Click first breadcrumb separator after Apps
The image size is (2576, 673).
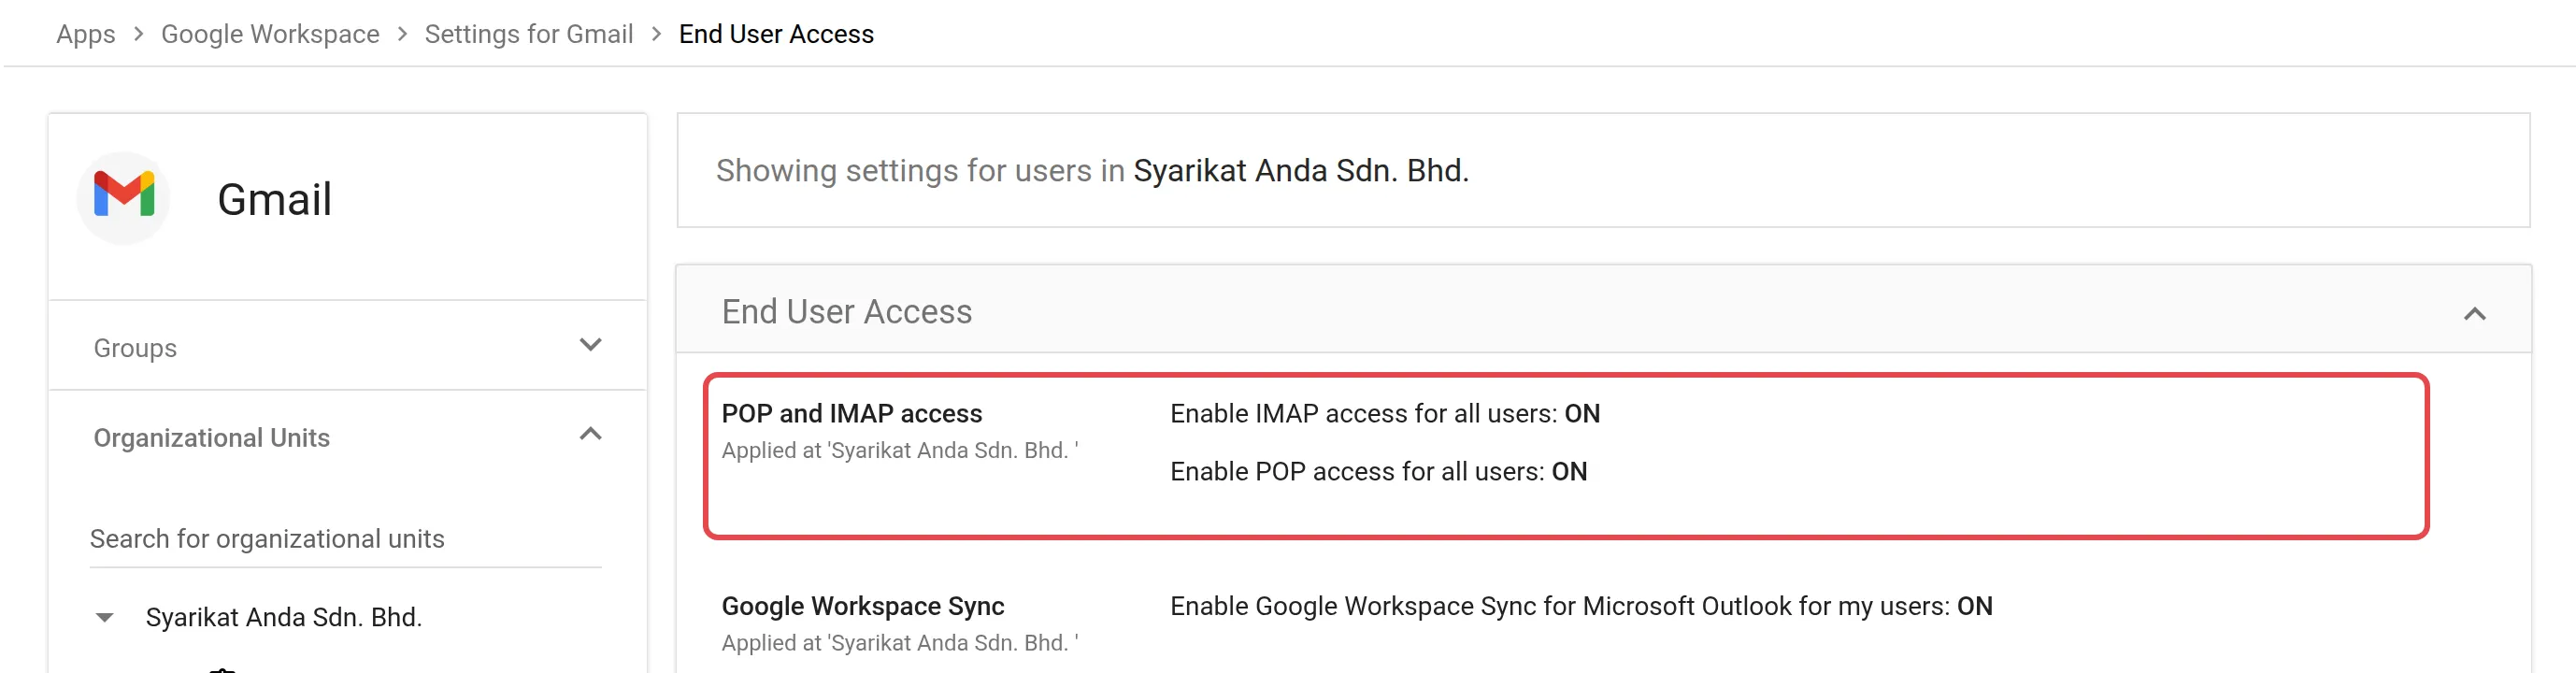point(139,34)
